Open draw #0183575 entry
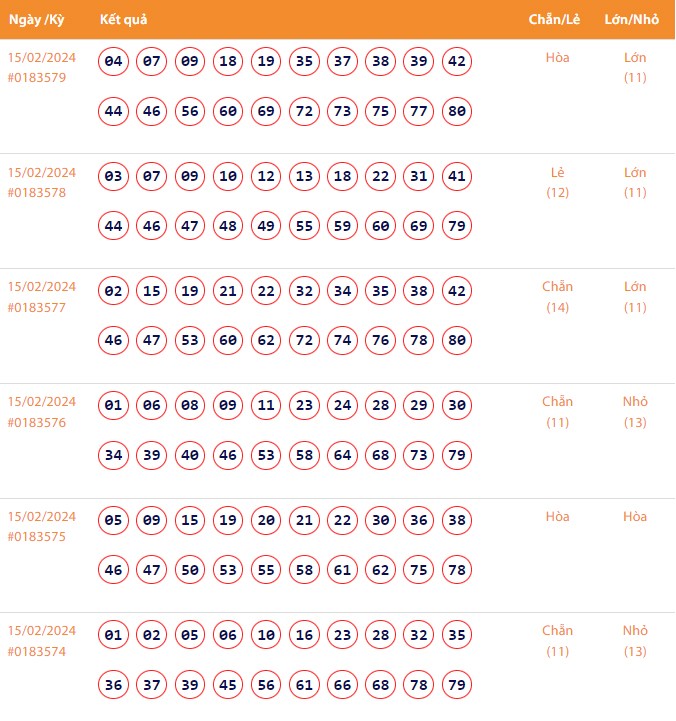The image size is (676, 721). click(x=36, y=537)
